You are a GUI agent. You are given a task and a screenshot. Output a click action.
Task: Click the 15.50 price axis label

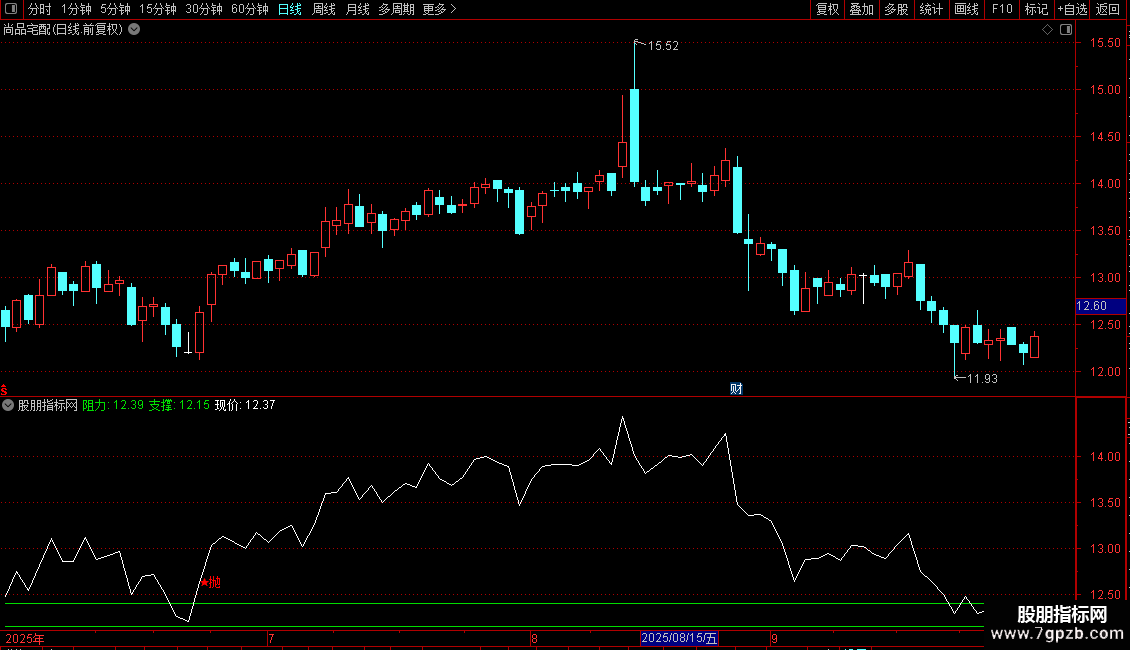pos(1105,43)
